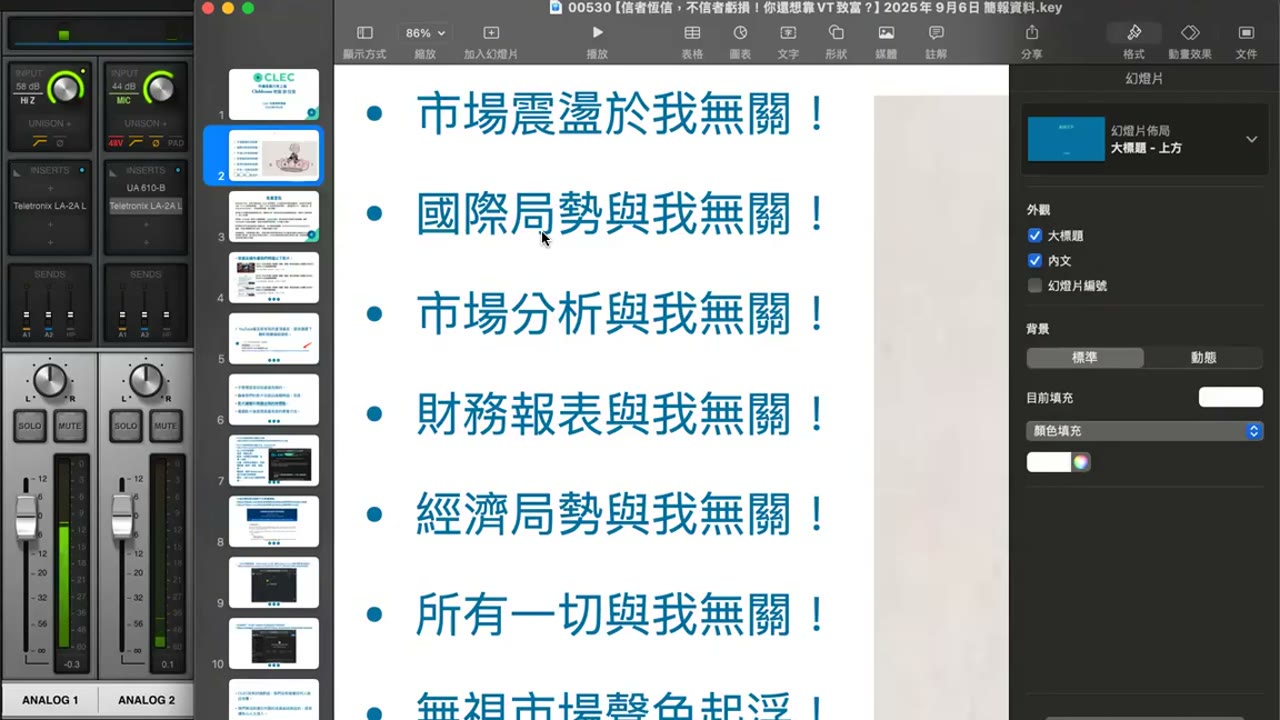
Task: Solo the Analog 1 channel
Action: pos(30,426)
